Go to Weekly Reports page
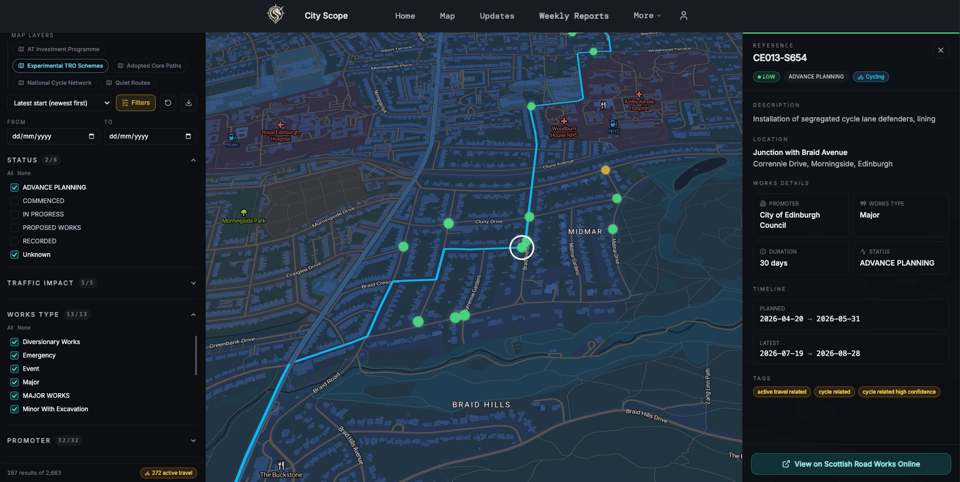Screen dimensions: 960x482 (573, 16)
